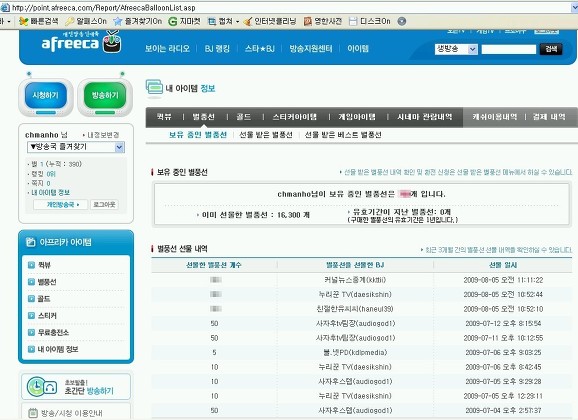Expand the 캡처 dropdown arrow
This screenshot has width=578, height=420.
click(x=237, y=22)
